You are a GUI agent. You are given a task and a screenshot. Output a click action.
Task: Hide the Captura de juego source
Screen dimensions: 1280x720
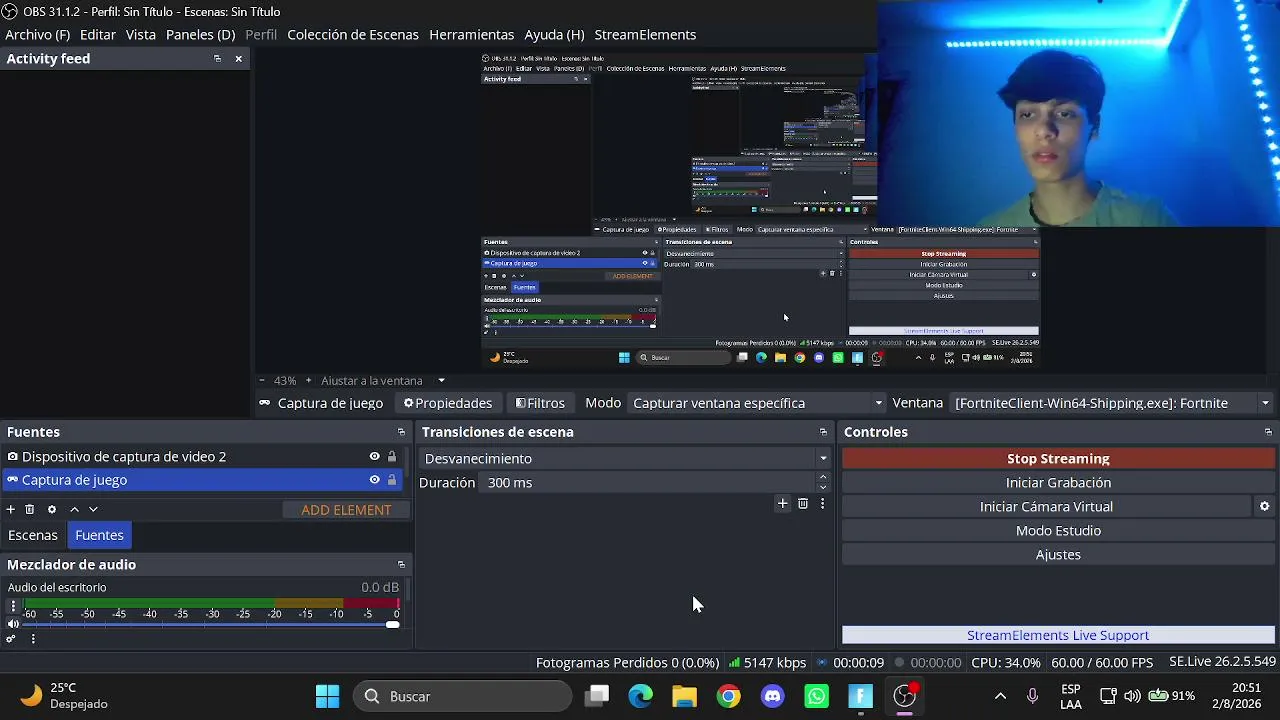point(375,480)
